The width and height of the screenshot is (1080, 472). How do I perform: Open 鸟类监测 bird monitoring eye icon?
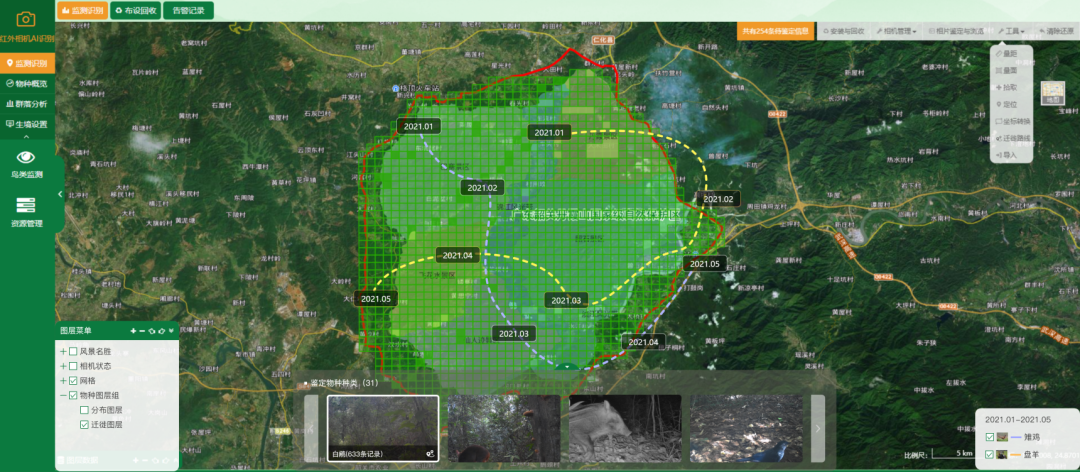(26, 157)
